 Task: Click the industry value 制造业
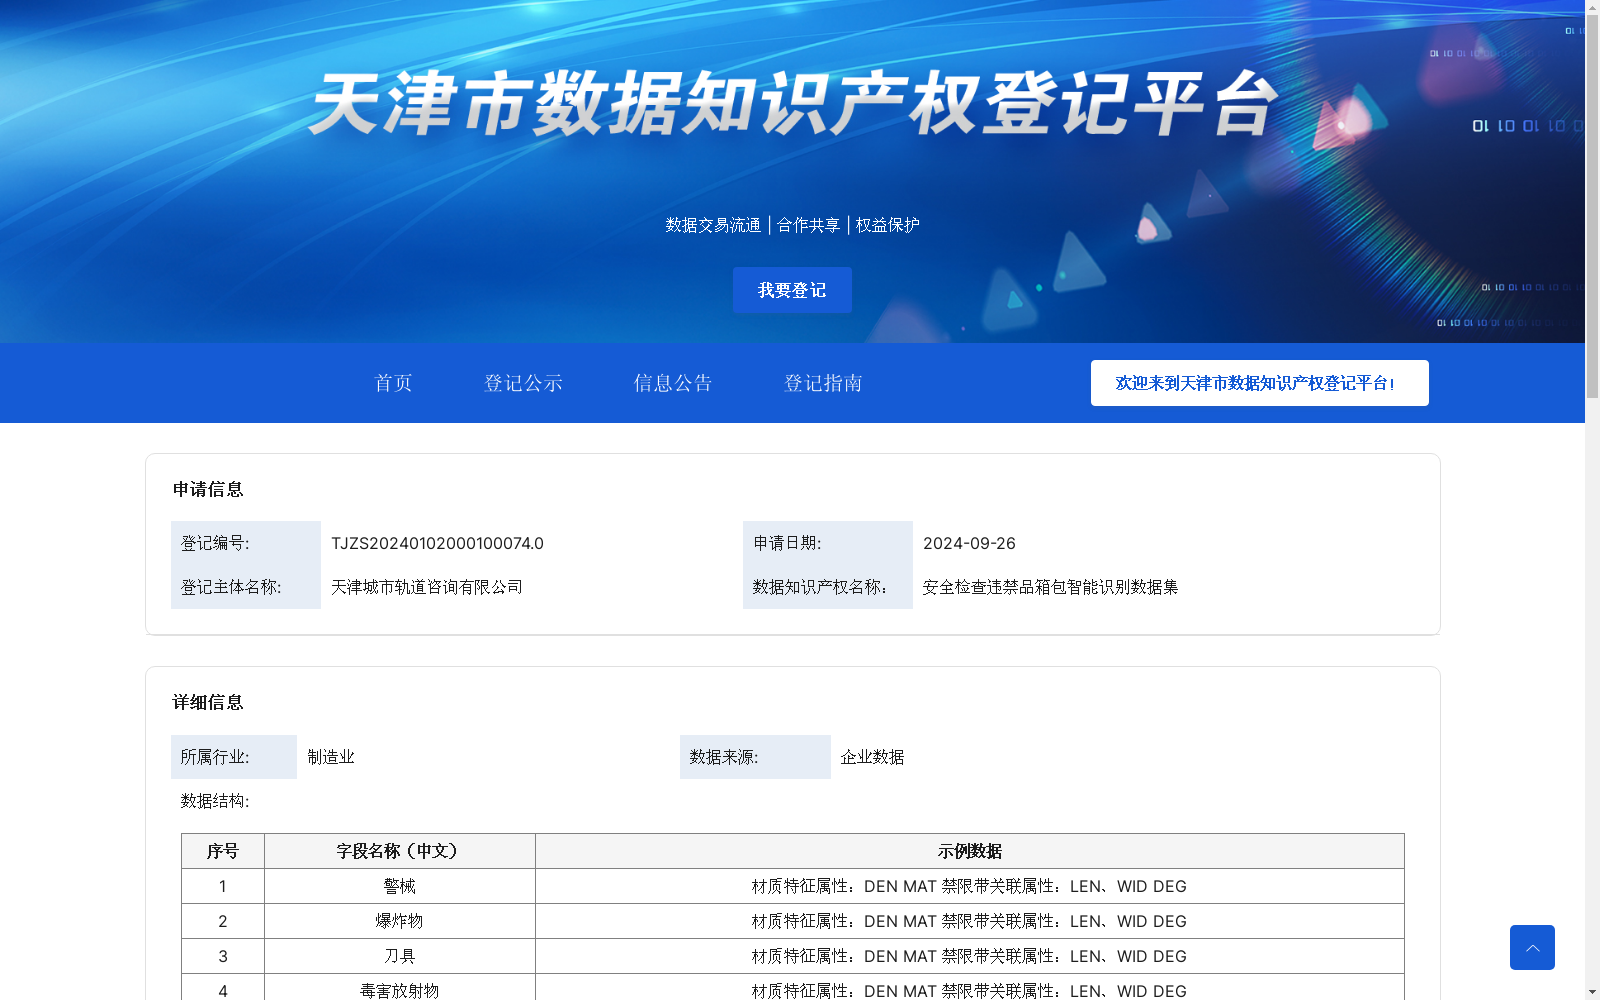pyautogui.click(x=331, y=757)
